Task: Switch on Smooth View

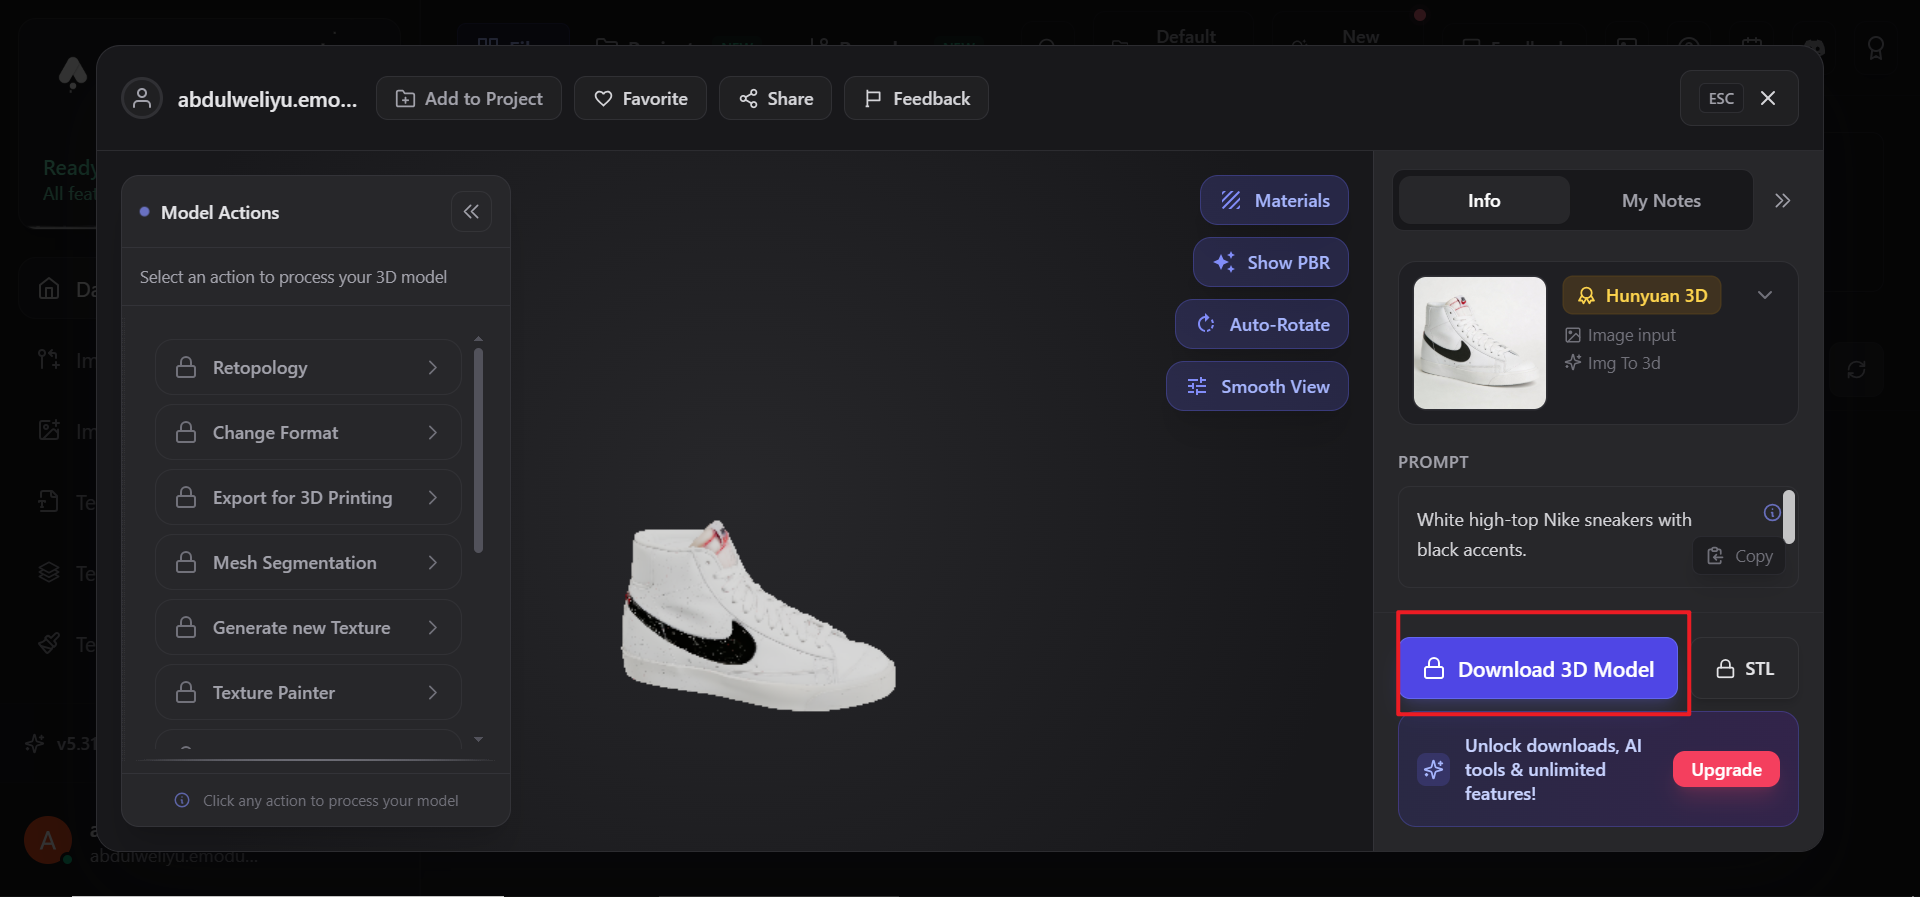Action: [x=1257, y=387]
